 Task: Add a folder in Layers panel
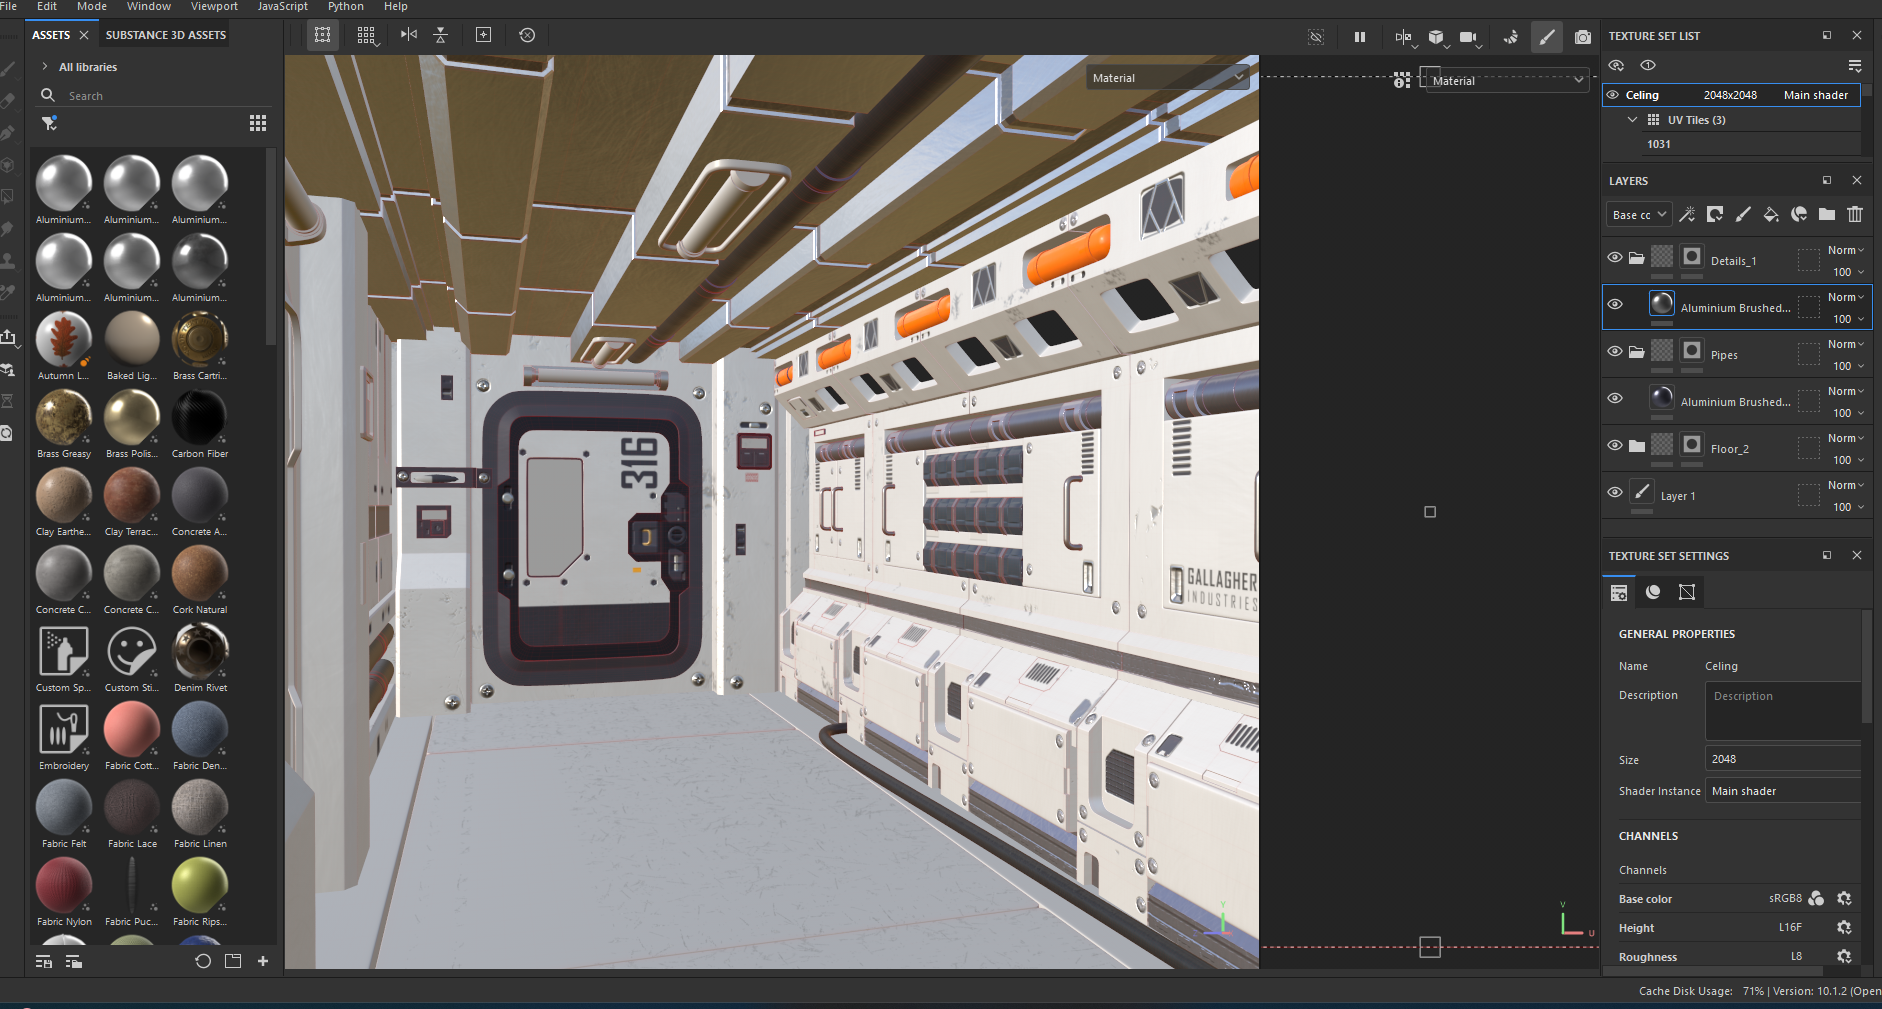pos(1827,214)
